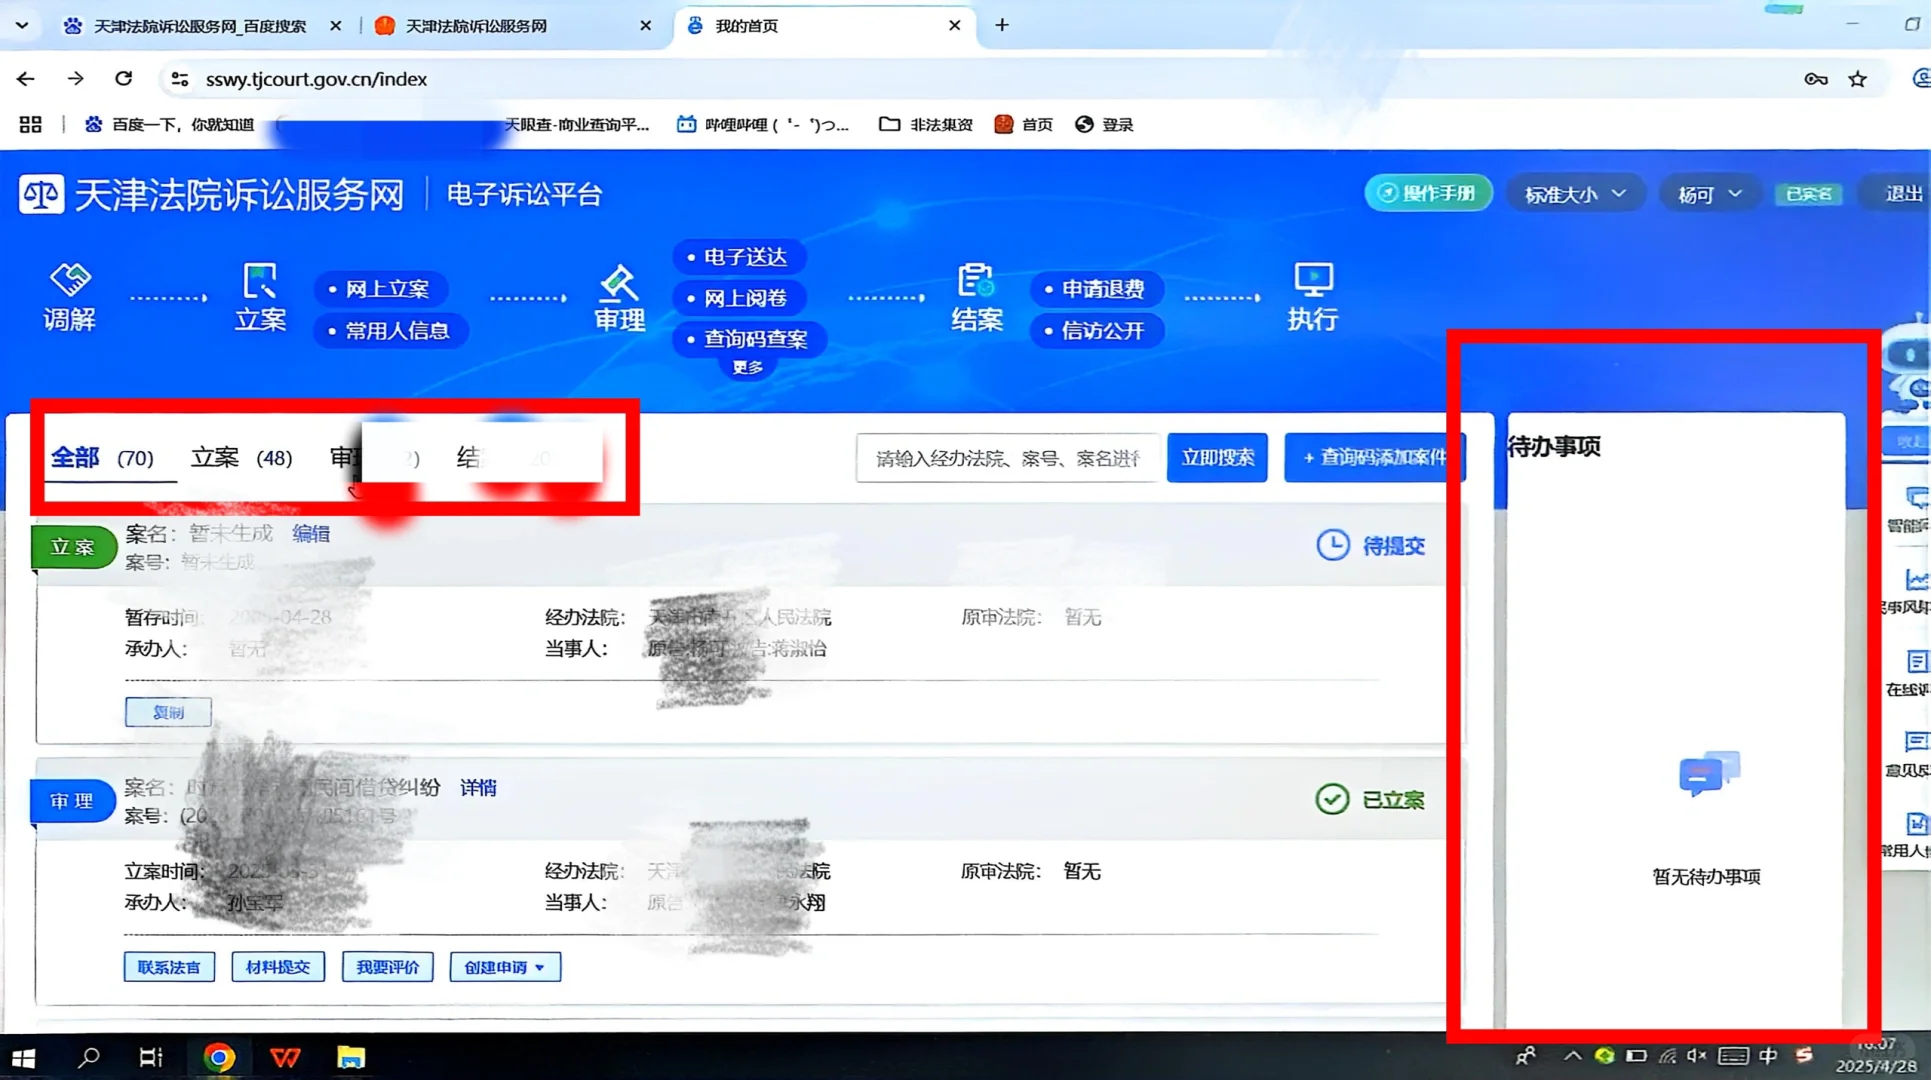The height and width of the screenshot is (1080, 1931).
Task: Open the browser apps grid icon
Action: click(x=30, y=124)
